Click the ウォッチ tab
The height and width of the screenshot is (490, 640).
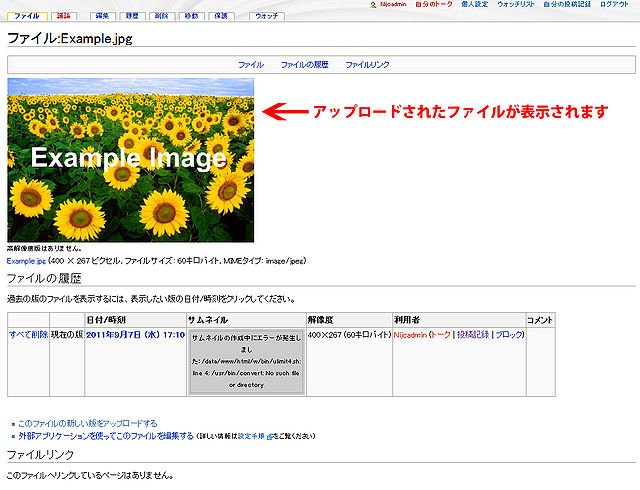(x=266, y=17)
